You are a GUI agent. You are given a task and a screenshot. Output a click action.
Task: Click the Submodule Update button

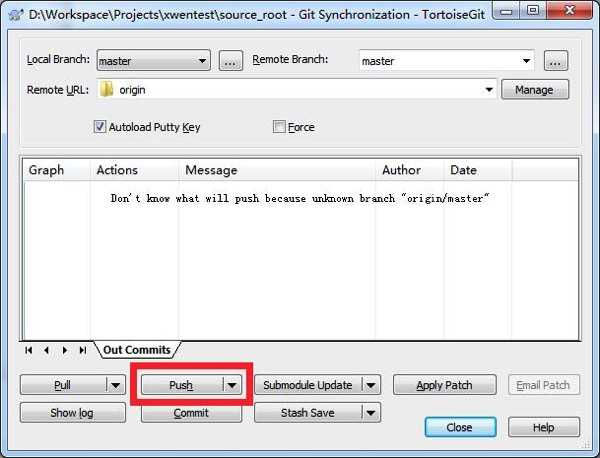pyautogui.click(x=308, y=385)
